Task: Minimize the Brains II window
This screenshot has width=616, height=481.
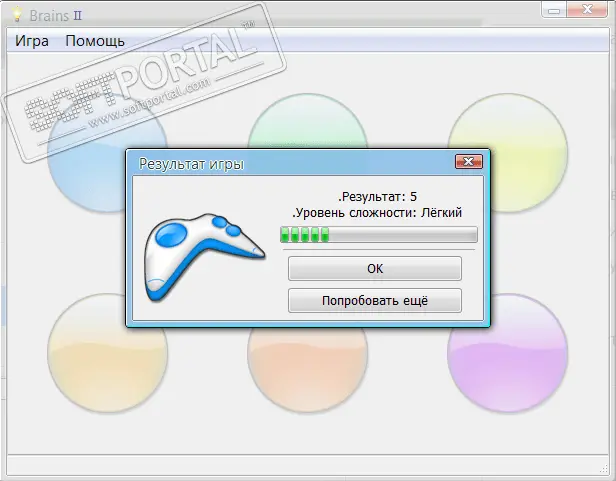Action: (554, 11)
